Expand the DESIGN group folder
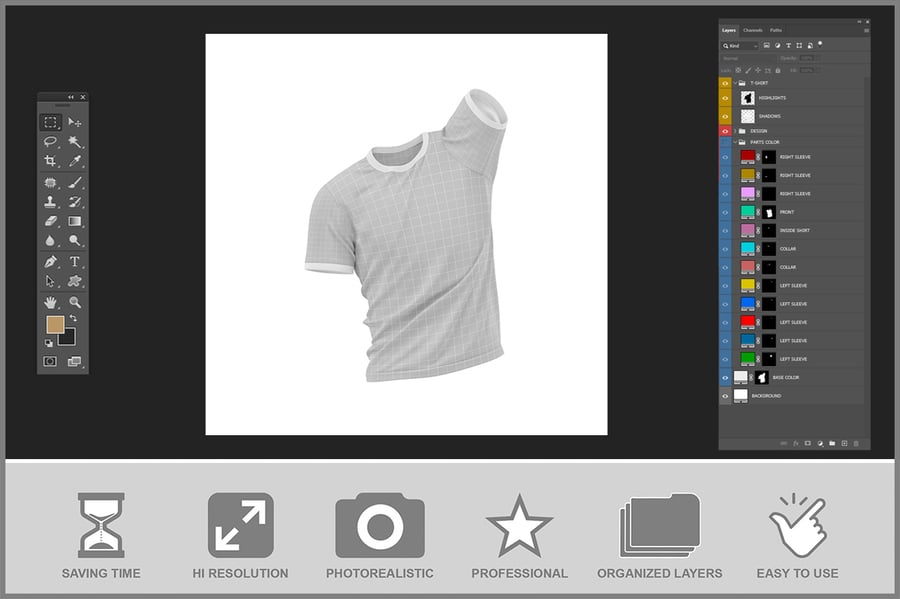This screenshot has width=900, height=599. click(735, 131)
